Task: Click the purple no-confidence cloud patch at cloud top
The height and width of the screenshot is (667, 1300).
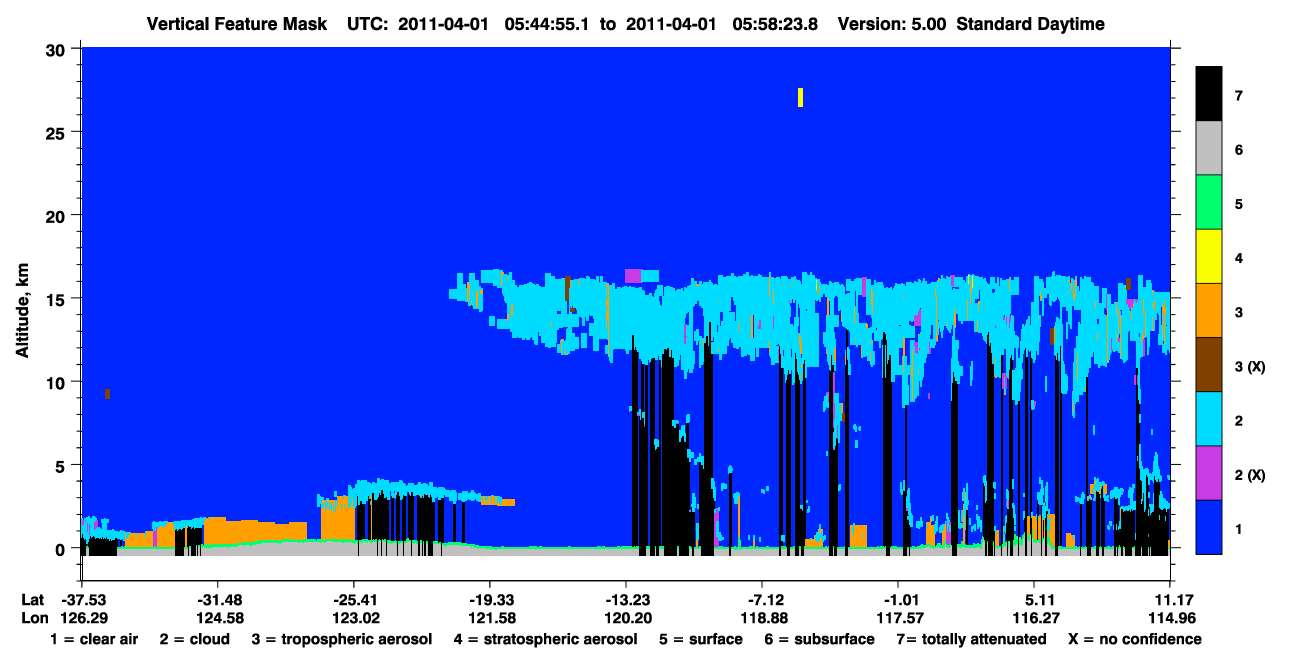Action: [x=633, y=275]
